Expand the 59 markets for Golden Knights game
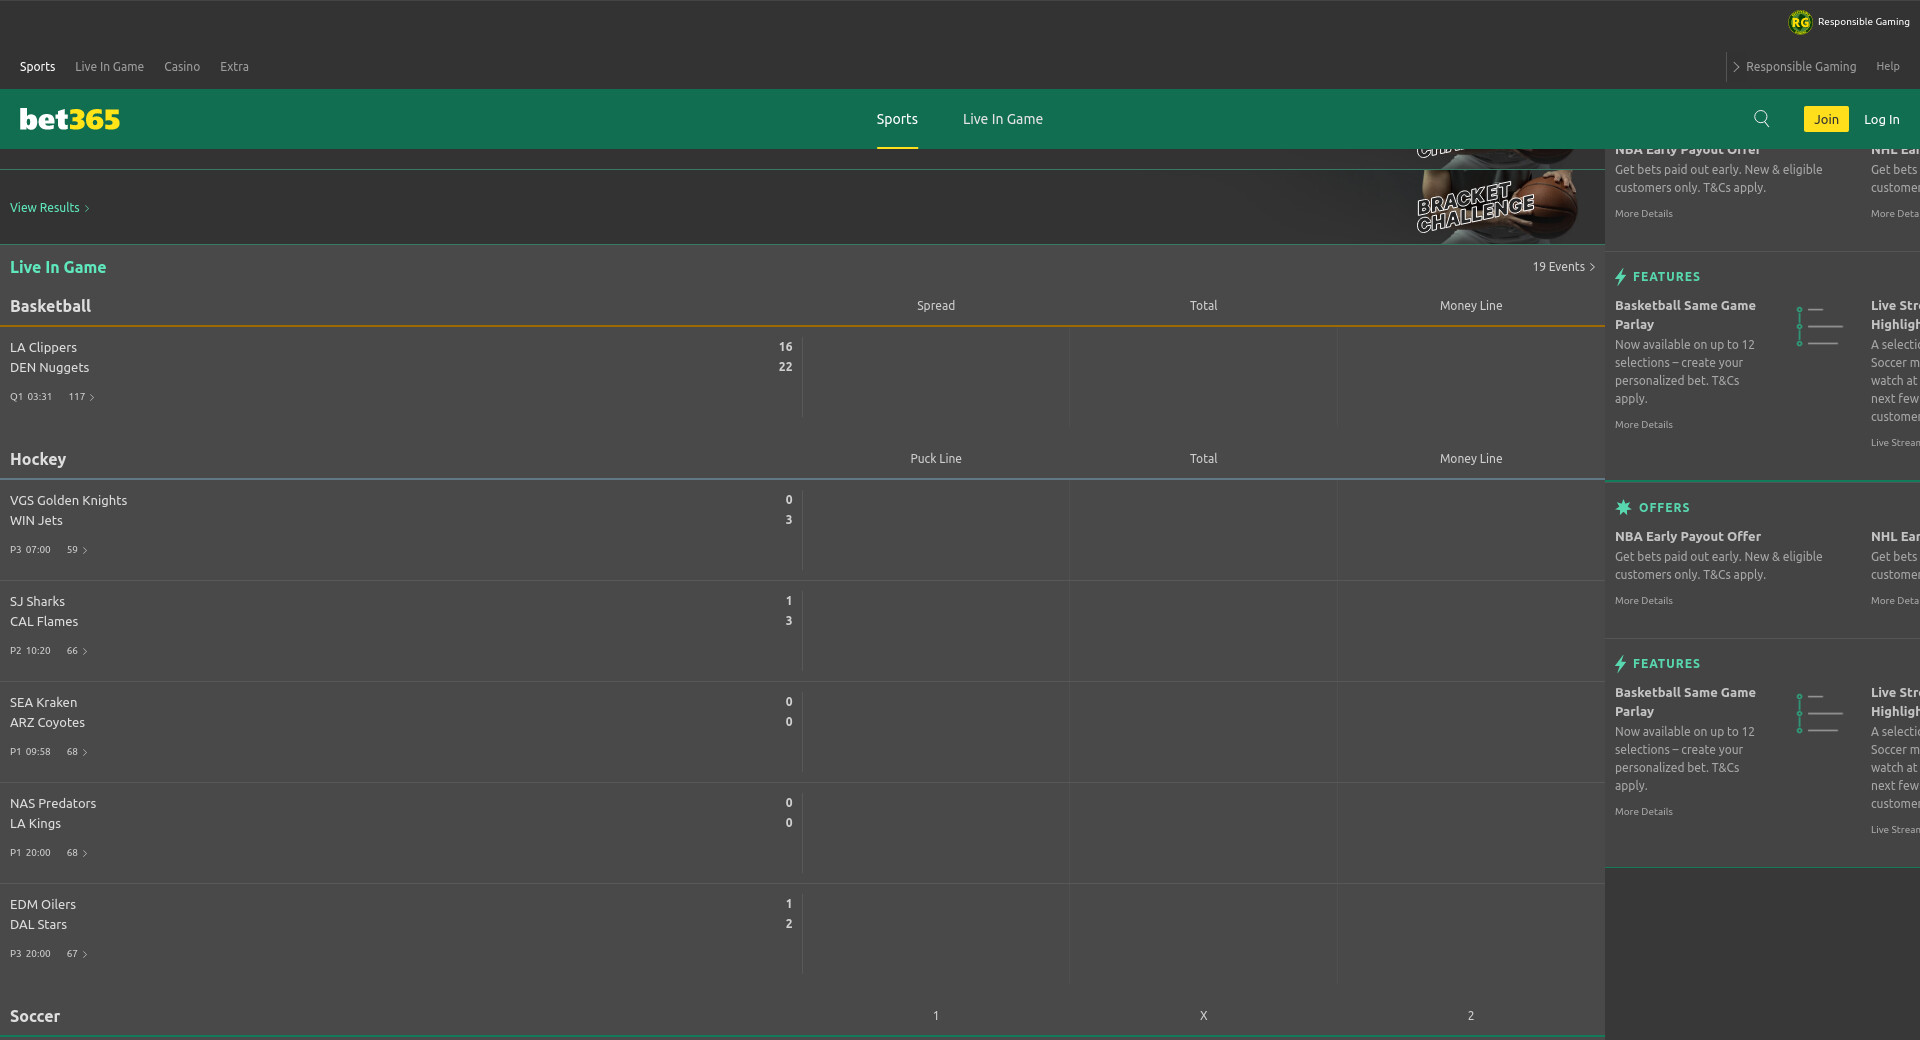 click(x=76, y=550)
